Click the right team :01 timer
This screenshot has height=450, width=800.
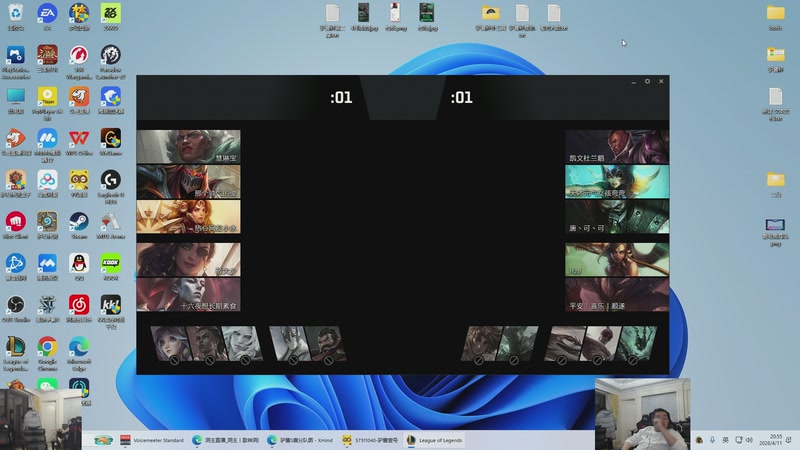pyautogui.click(x=462, y=97)
